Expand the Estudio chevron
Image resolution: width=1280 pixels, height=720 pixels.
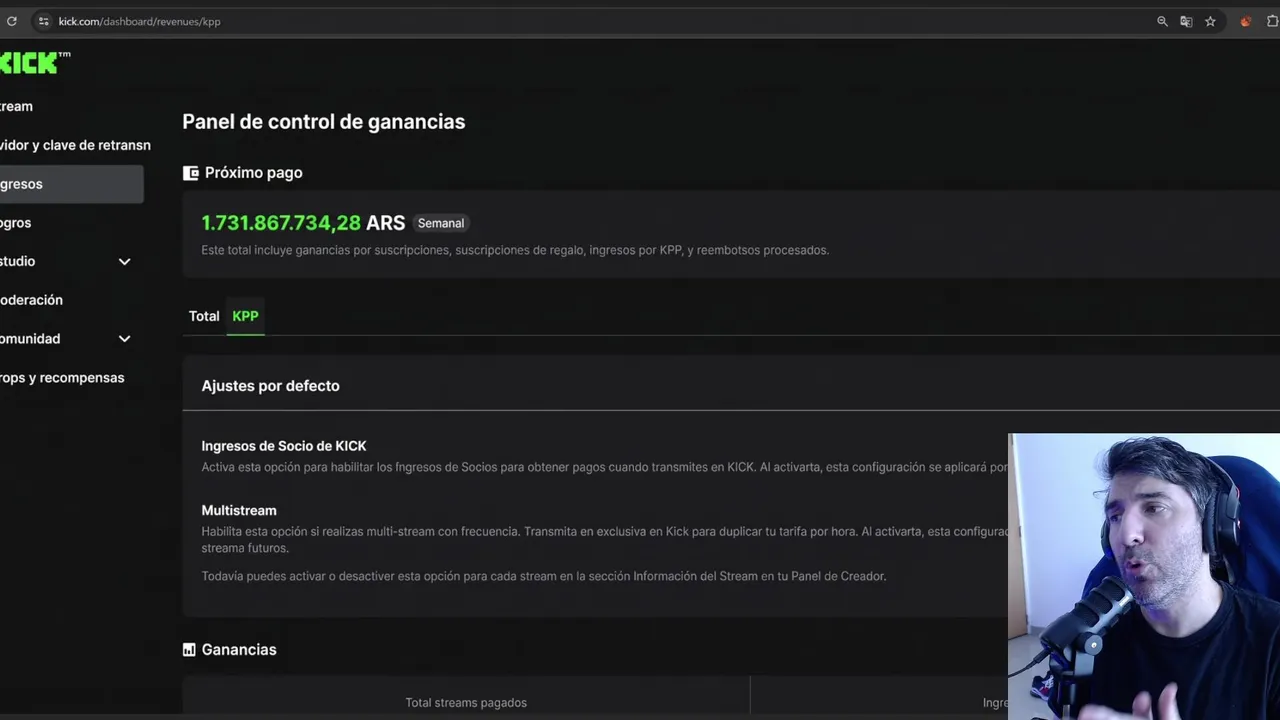[x=125, y=261]
